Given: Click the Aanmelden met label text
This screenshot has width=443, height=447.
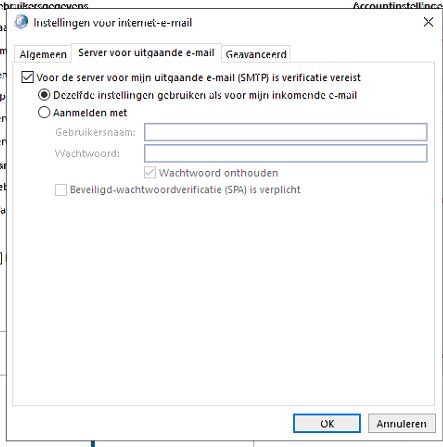Looking at the screenshot, I should (90, 113).
